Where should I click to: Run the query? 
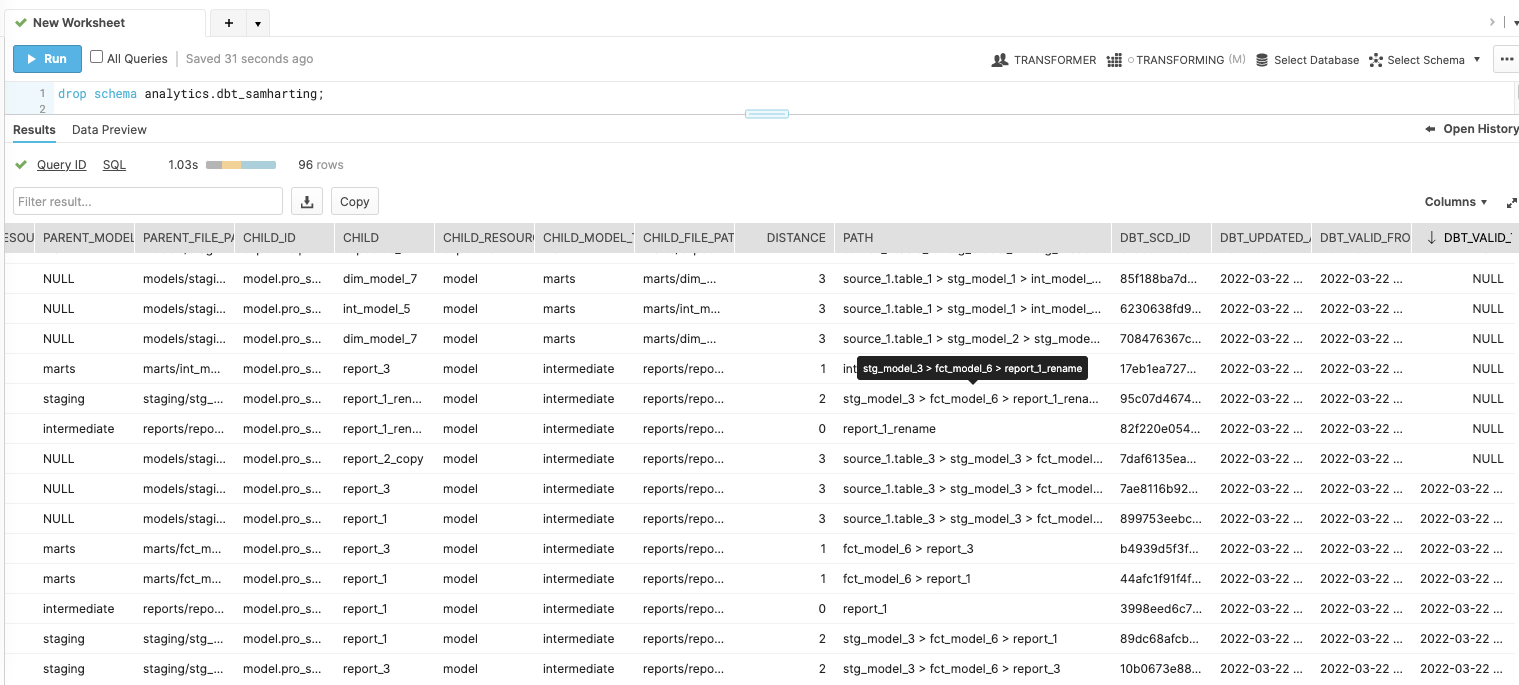47,59
